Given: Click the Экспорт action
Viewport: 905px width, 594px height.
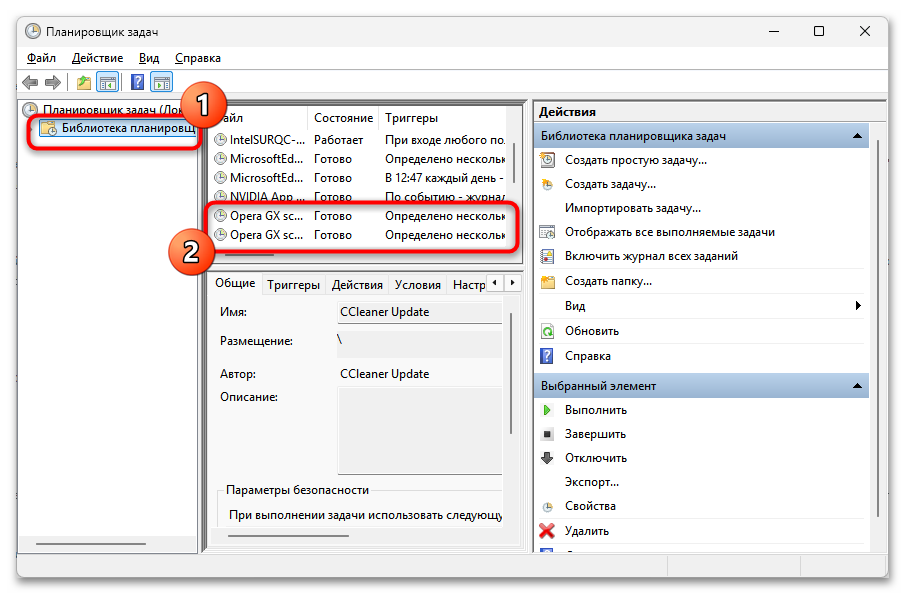Looking at the screenshot, I should (x=592, y=482).
